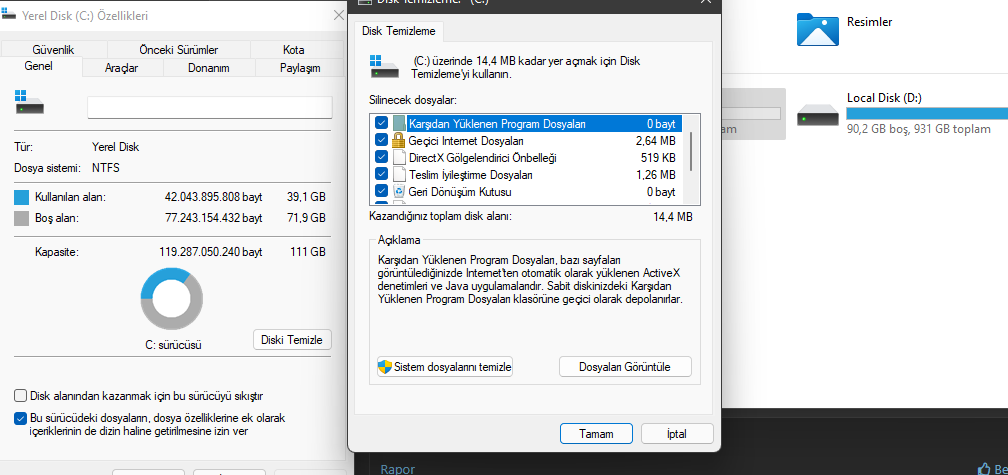Click the 119.287.050.240 bayt capacity value
The image size is (1008, 475).
click(x=210, y=252)
